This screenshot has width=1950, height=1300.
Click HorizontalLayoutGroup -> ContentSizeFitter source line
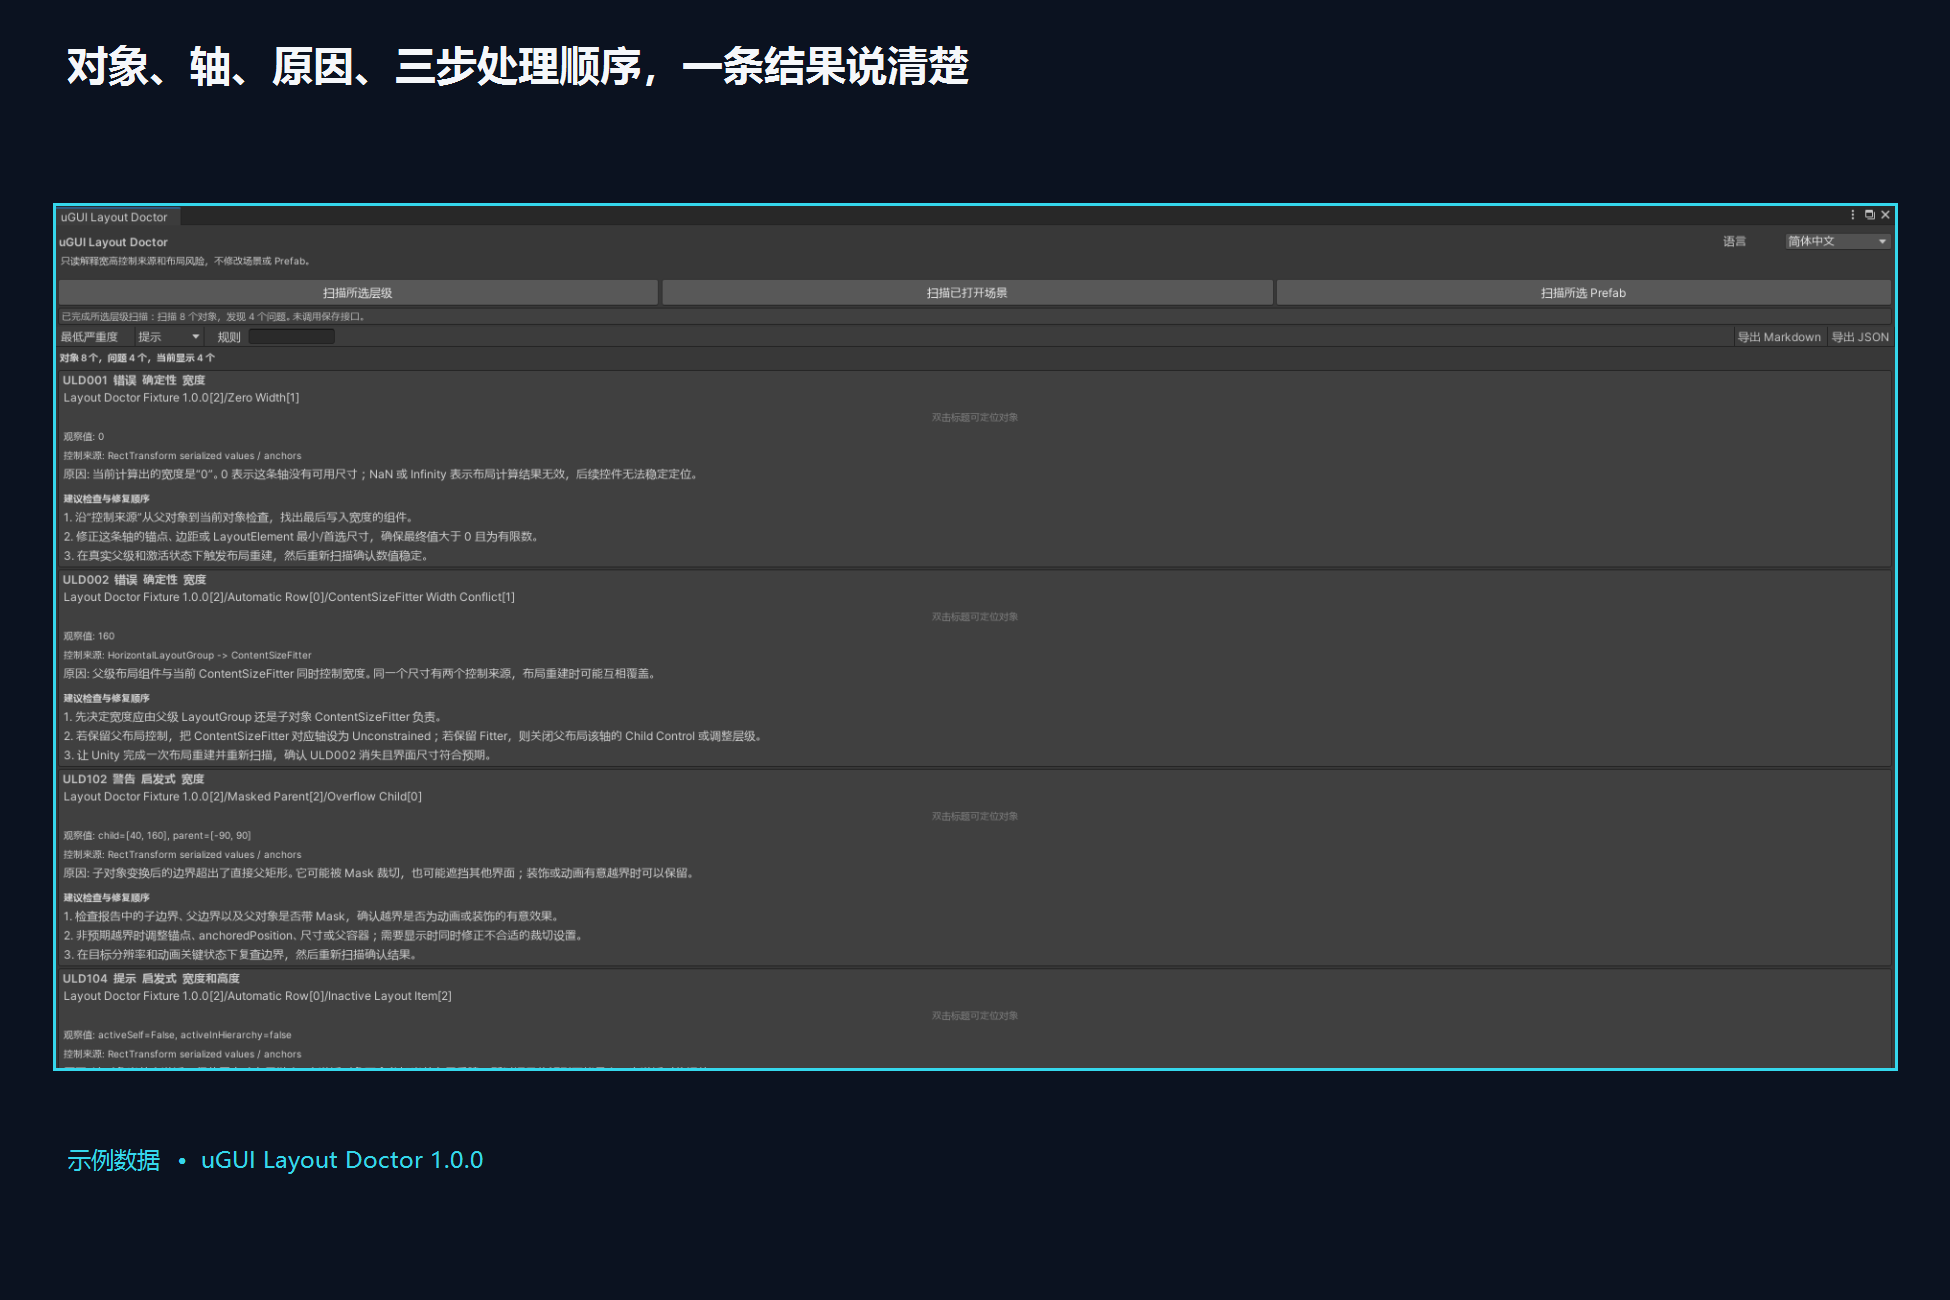click(187, 656)
